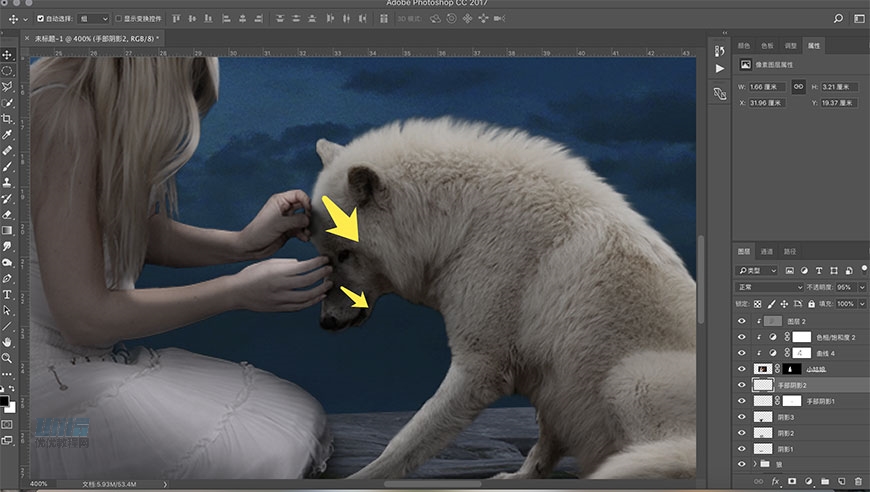Select the Quick Selection tool

tap(7, 103)
